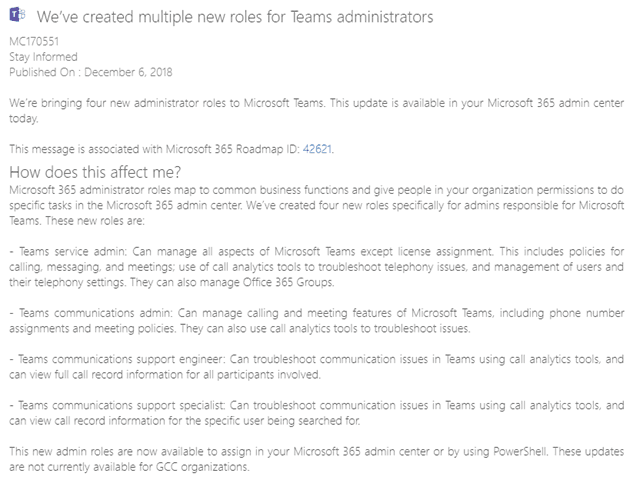Select the communications support engineer role entry
Image resolution: width=640 pixels, height=480 pixels.
(320, 365)
